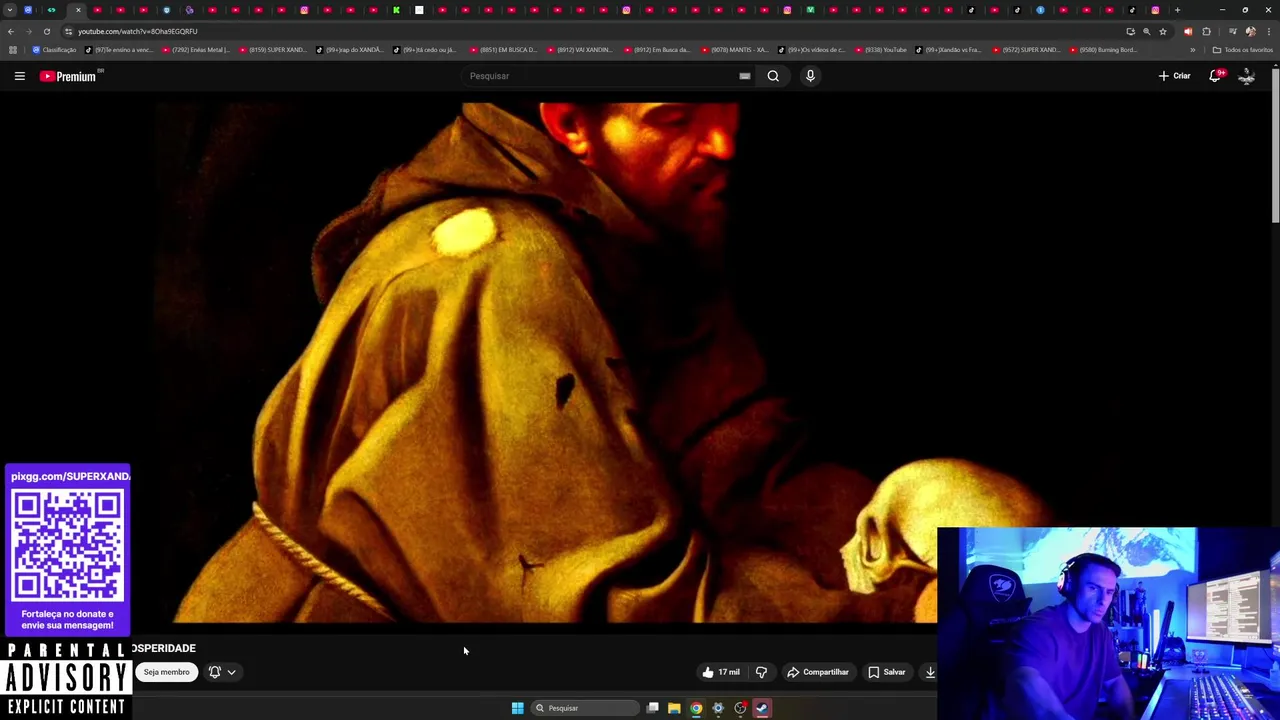Viewport: 1280px width, 720px height.
Task: Open the (7292) Enéas Metal bookmark
Action: tap(198, 50)
